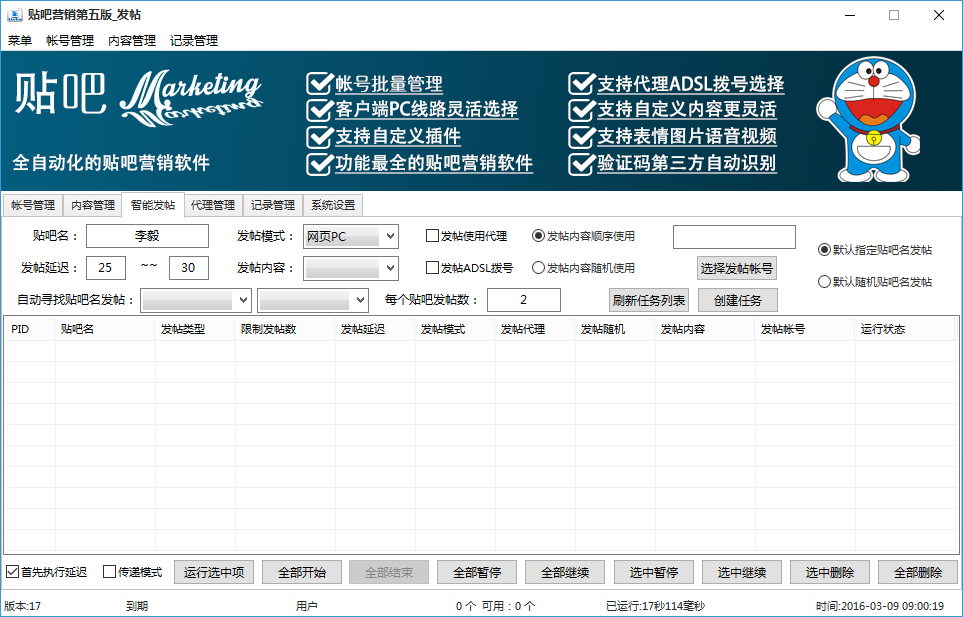Click the checkmark icon beside 支持代理ADSL拨号选择

click(582, 83)
